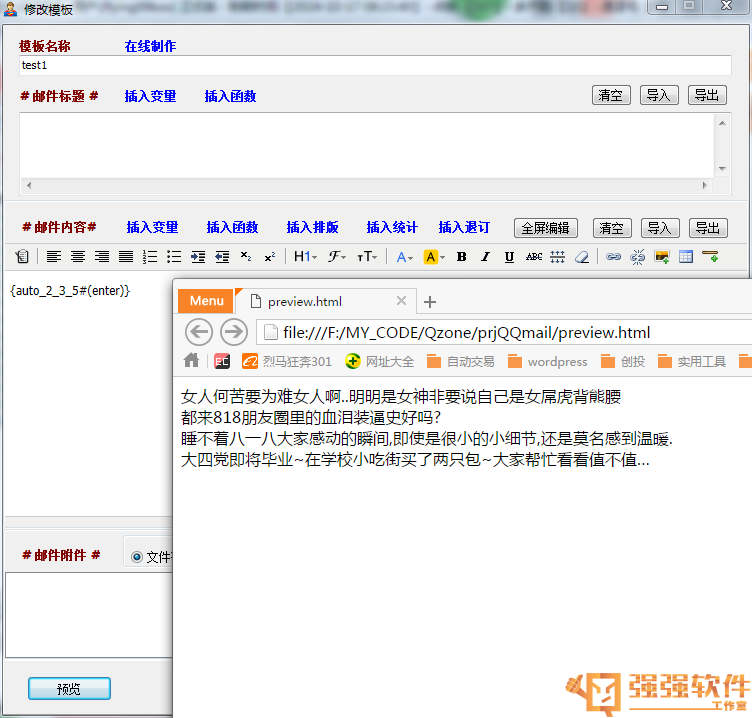Insert a numbered list
Image resolution: width=752 pixels, height=718 pixels.
coord(150,257)
